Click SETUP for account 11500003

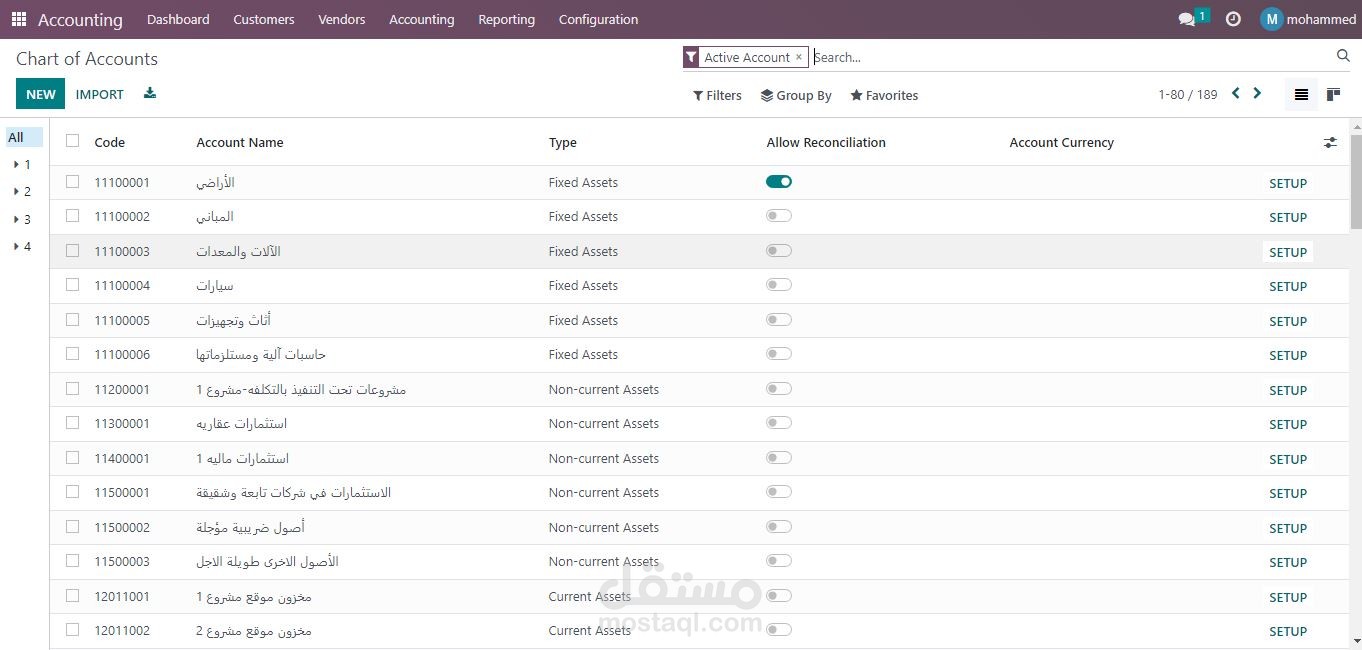click(x=1288, y=562)
